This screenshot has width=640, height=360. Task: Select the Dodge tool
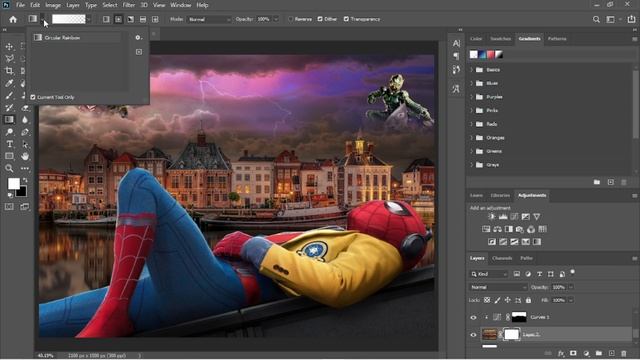pos(9,132)
